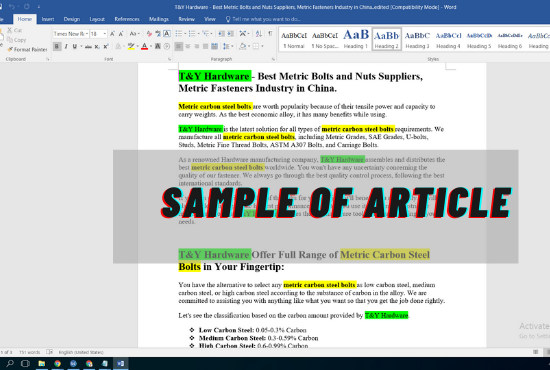This screenshot has width=550, height=370.
Task: Apply the Heading 4 style
Action: pos(448,39)
